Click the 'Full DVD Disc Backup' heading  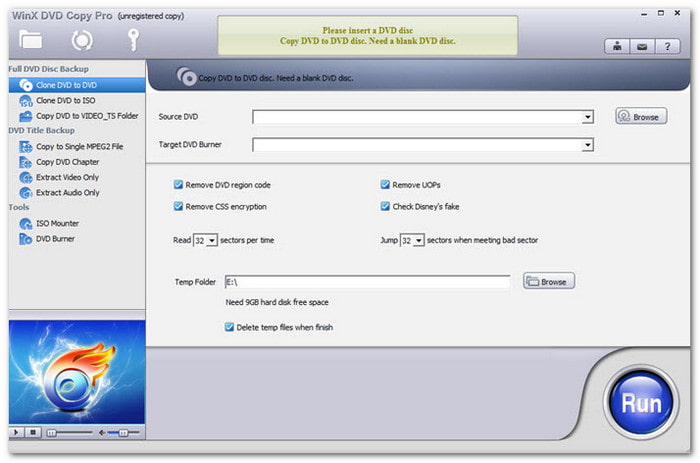click(49, 69)
